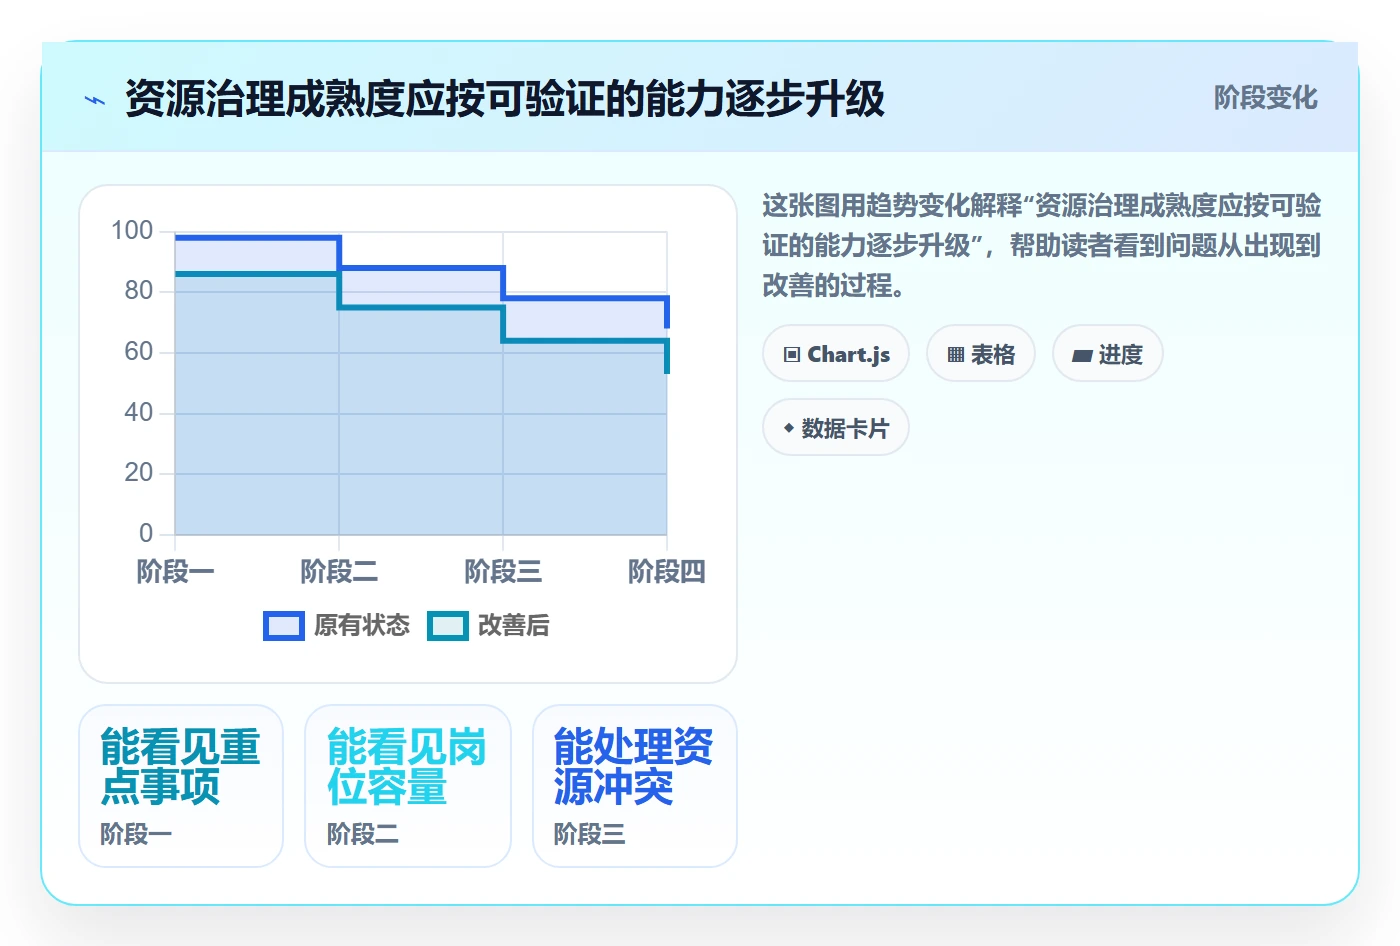Viewport: 1400px width, 946px height.
Task: Select the 表格 tag
Action: (981, 354)
